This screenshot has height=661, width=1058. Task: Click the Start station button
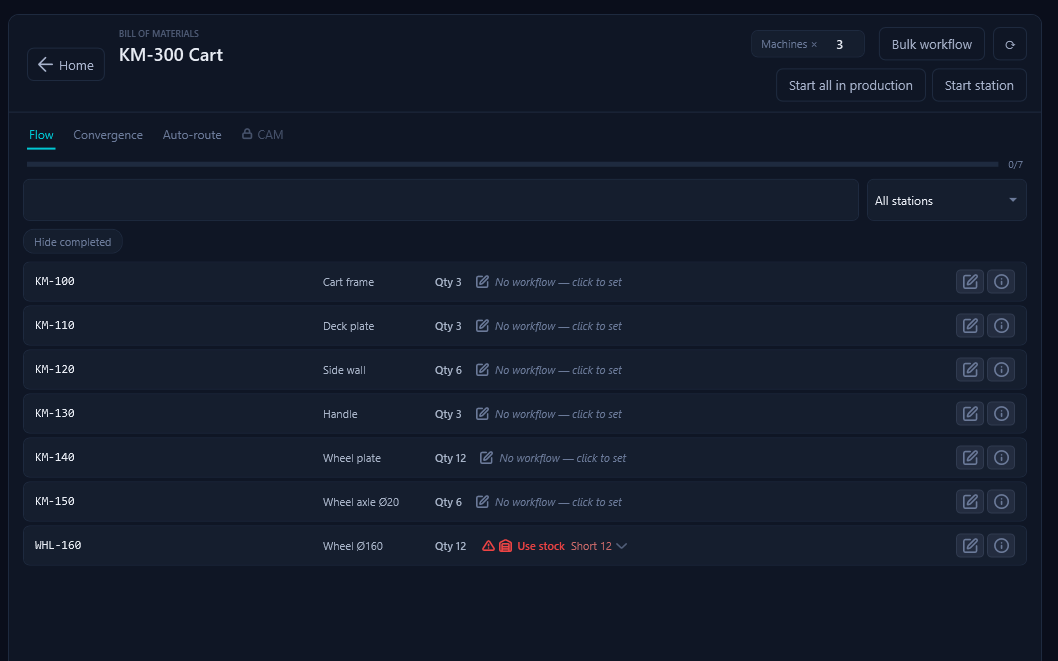point(979,86)
